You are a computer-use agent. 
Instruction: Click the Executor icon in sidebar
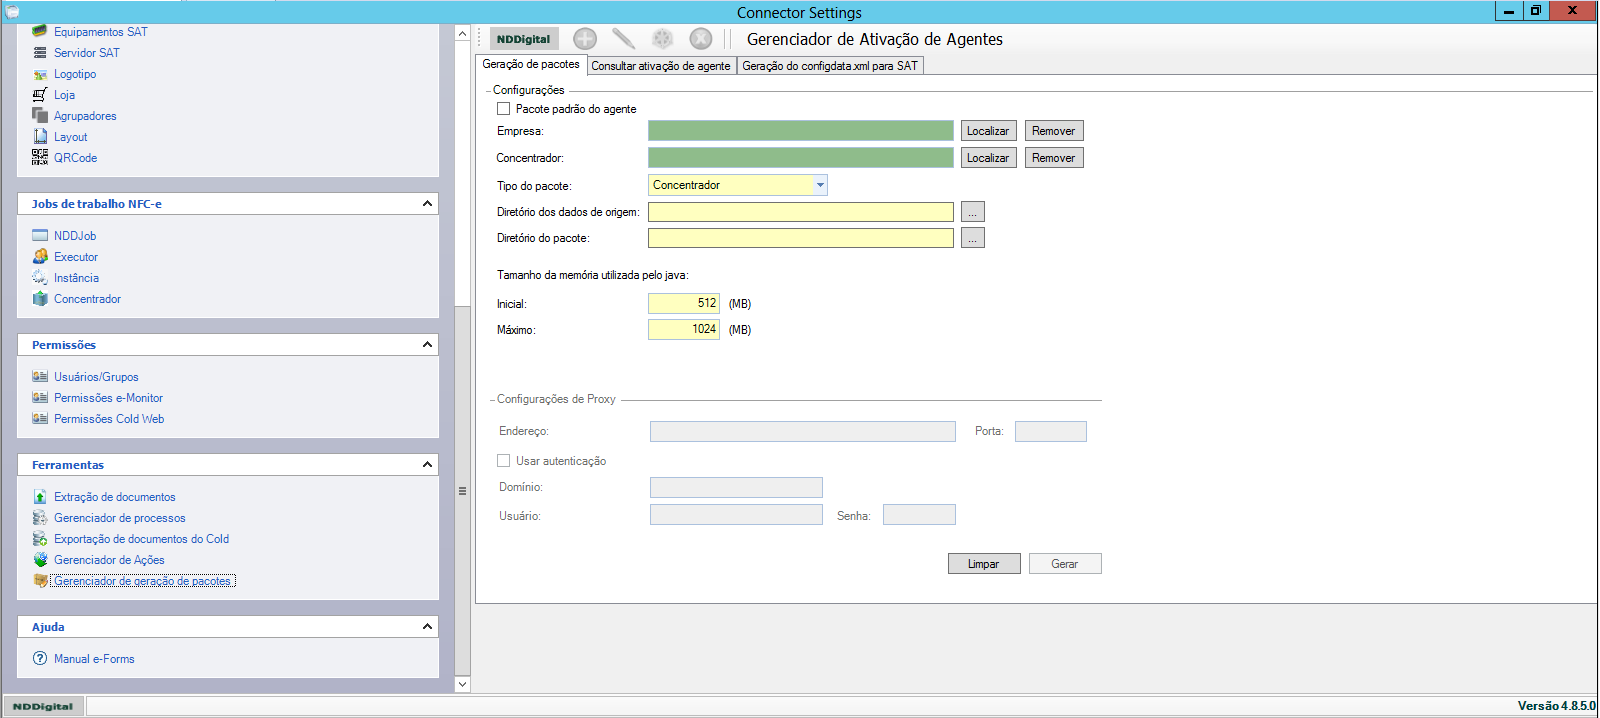40,257
